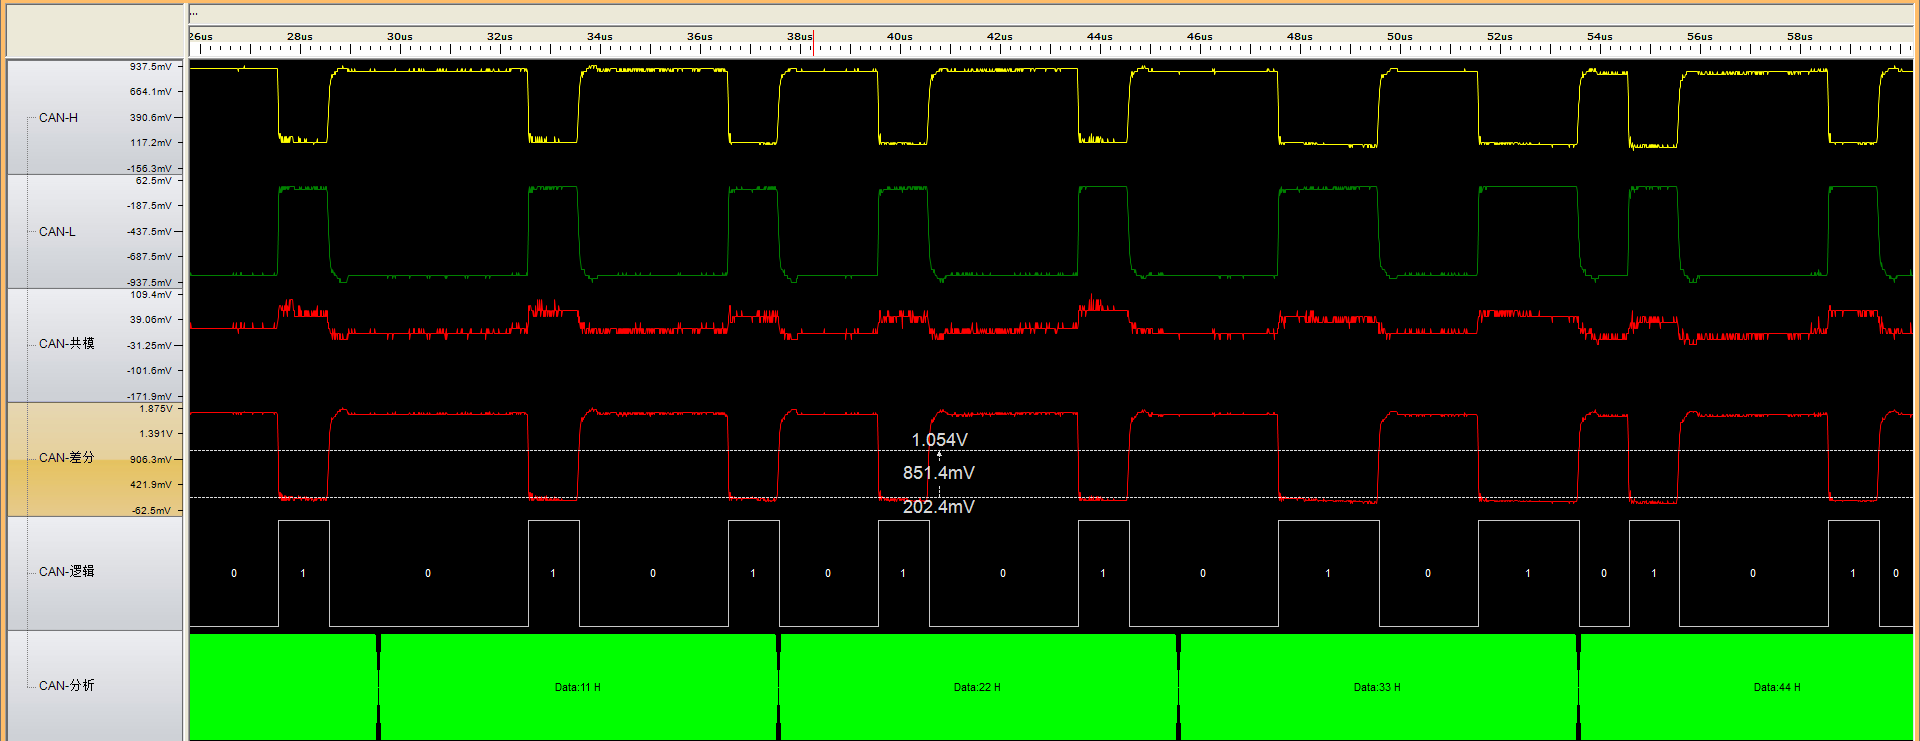This screenshot has width=1920, height=741.
Task: Click the 202.4mV lower cursor readout
Action: 939,507
